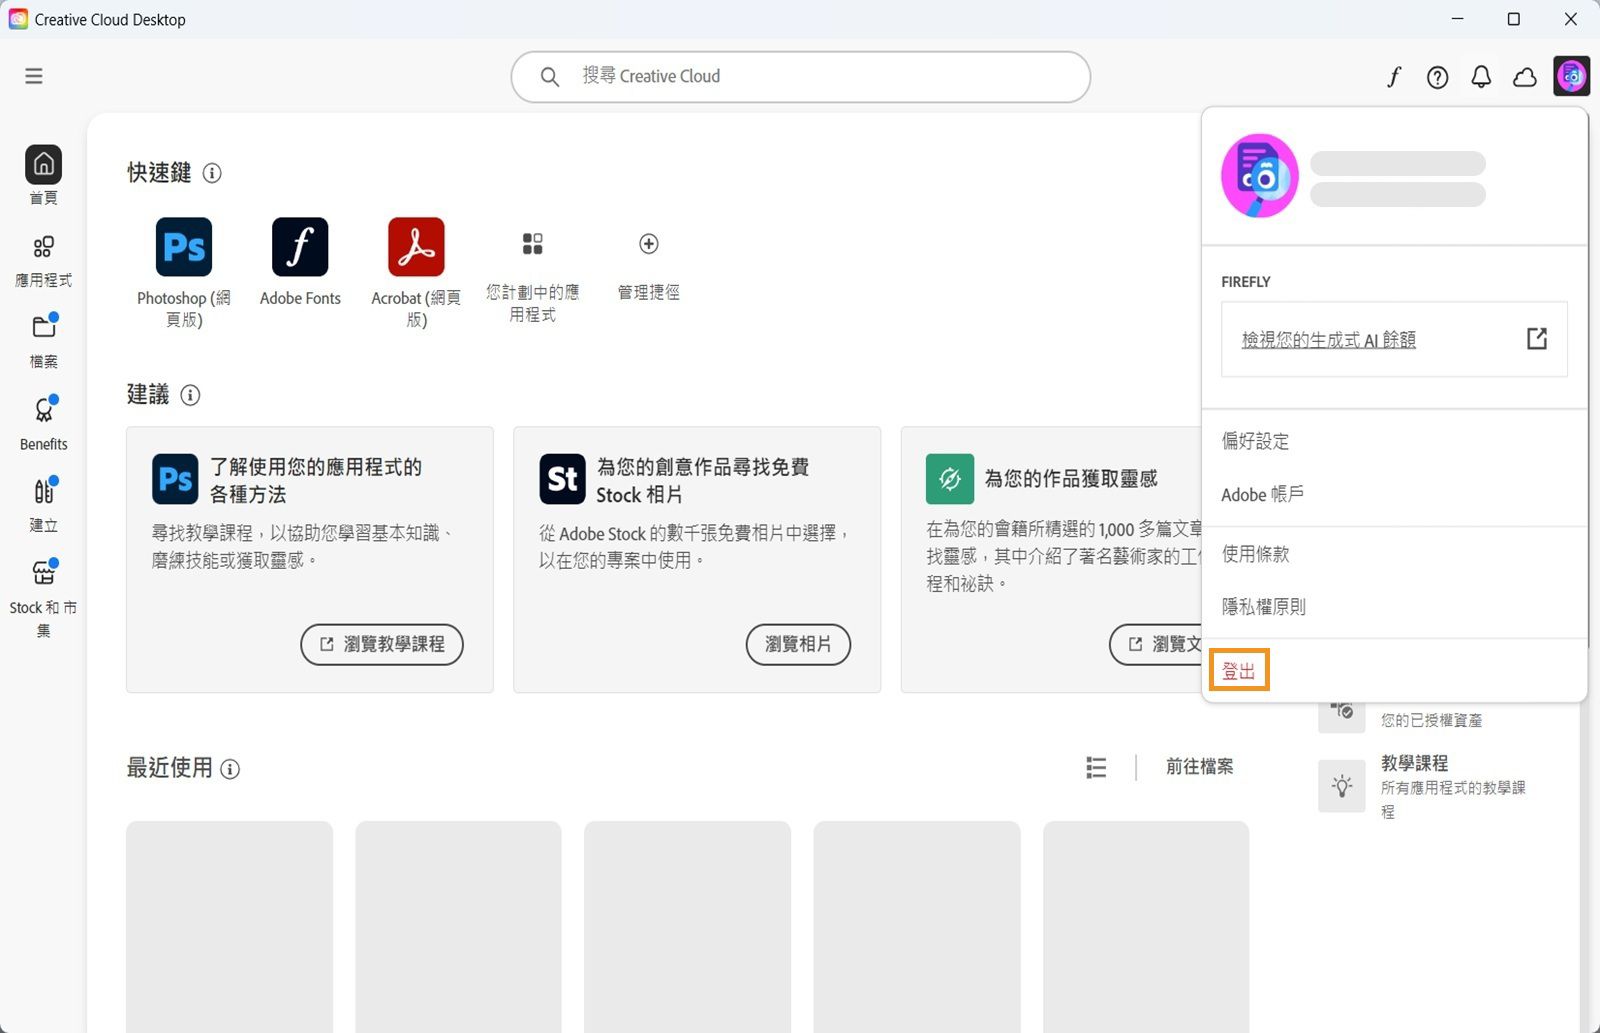Viewport: 1600px width, 1033px height.
Task: Open the help question mark icon
Action: pos(1437,77)
